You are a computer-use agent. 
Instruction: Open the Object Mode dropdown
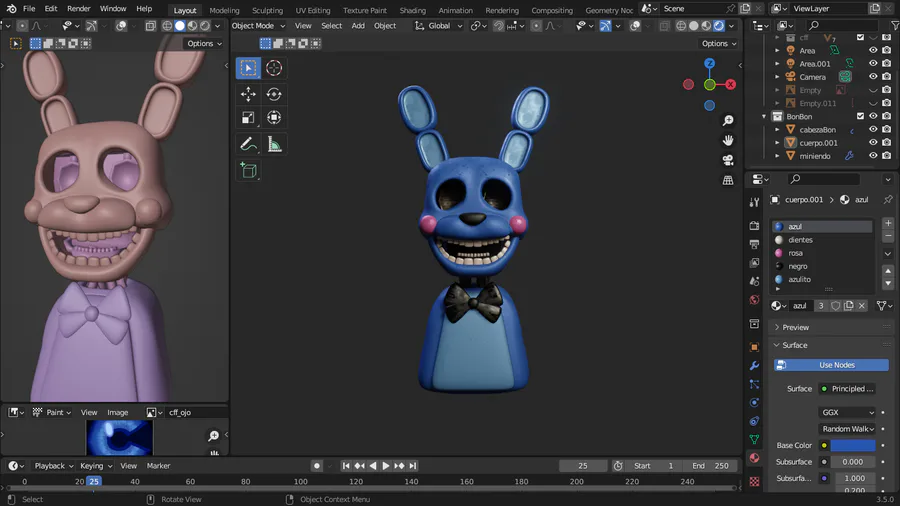tap(256, 26)
